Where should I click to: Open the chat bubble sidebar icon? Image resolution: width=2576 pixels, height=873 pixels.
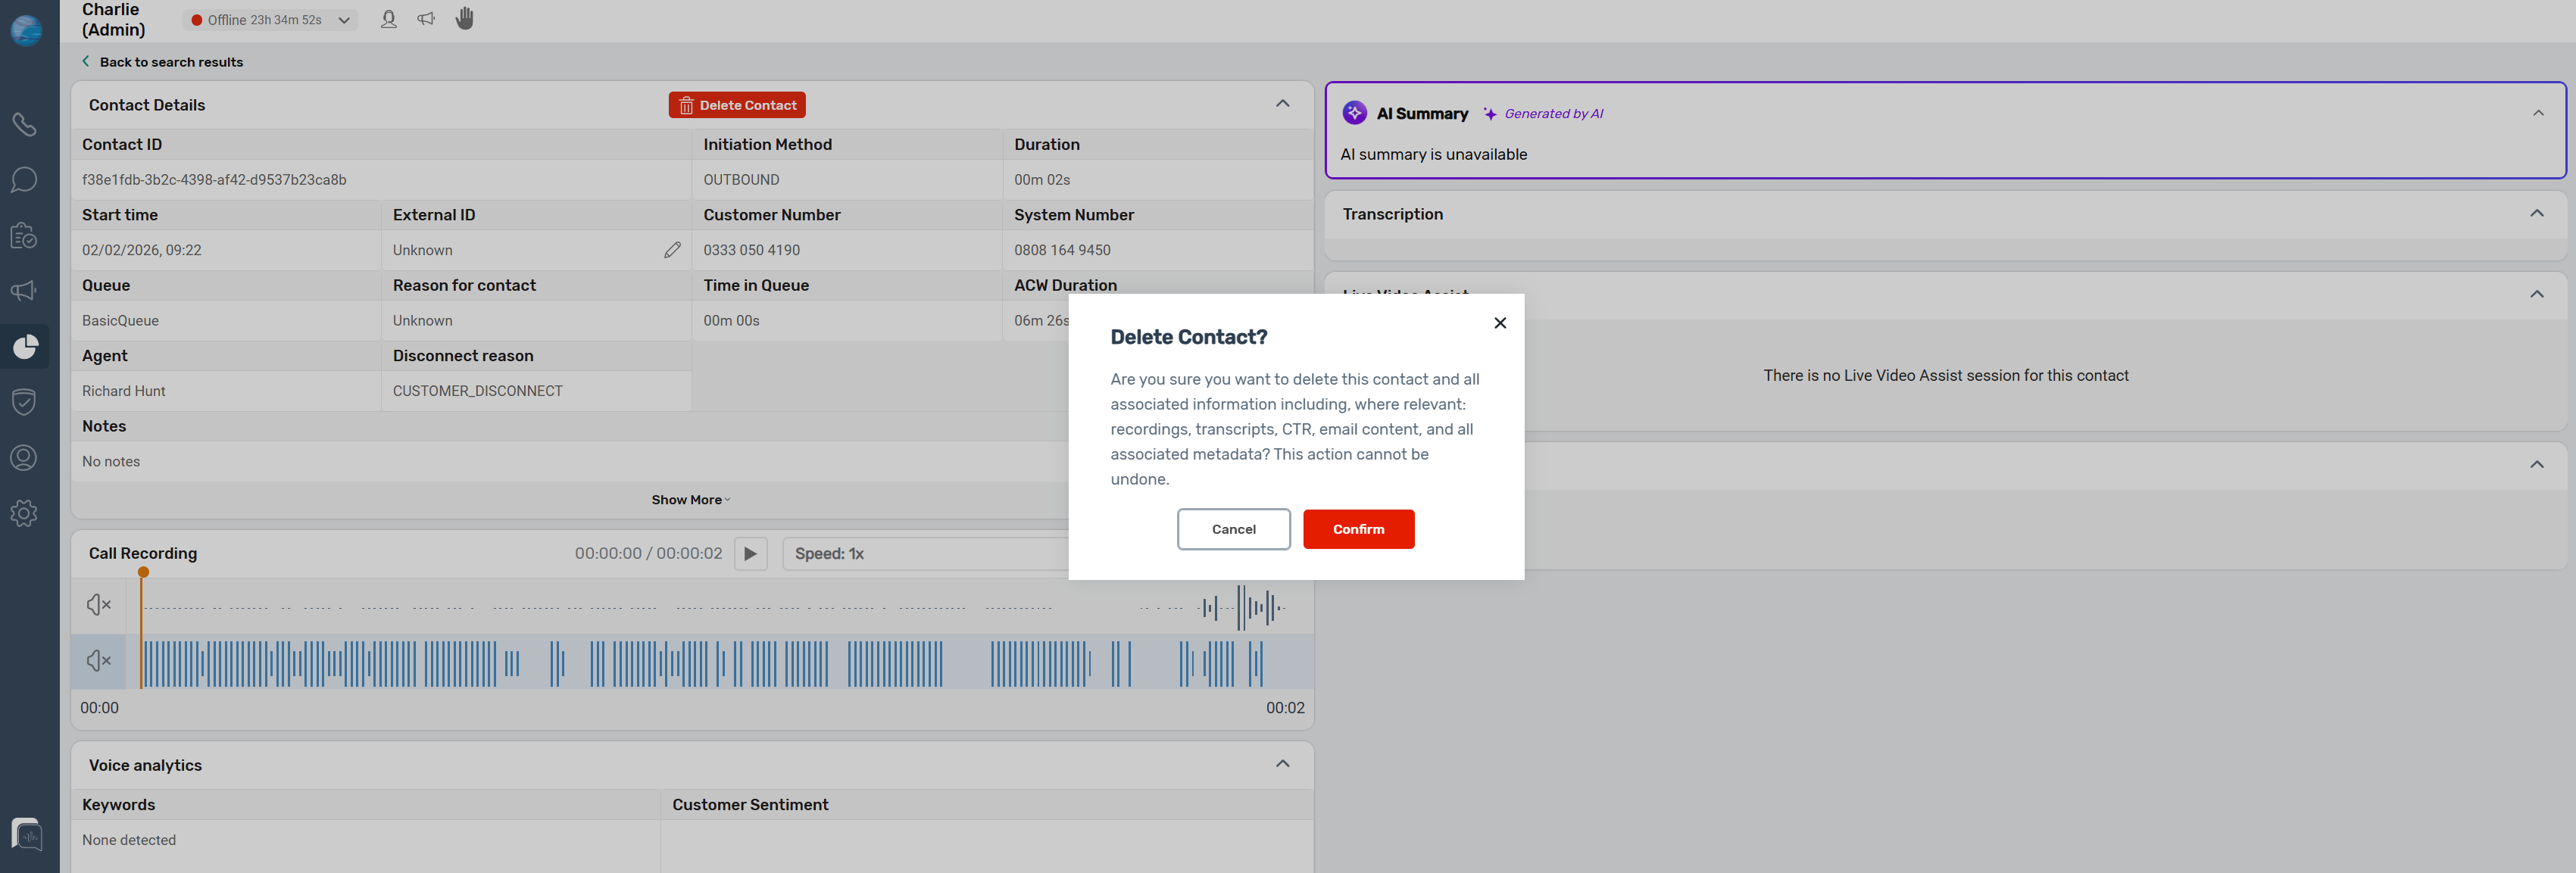pyautogui.click(x=24, y=180)
